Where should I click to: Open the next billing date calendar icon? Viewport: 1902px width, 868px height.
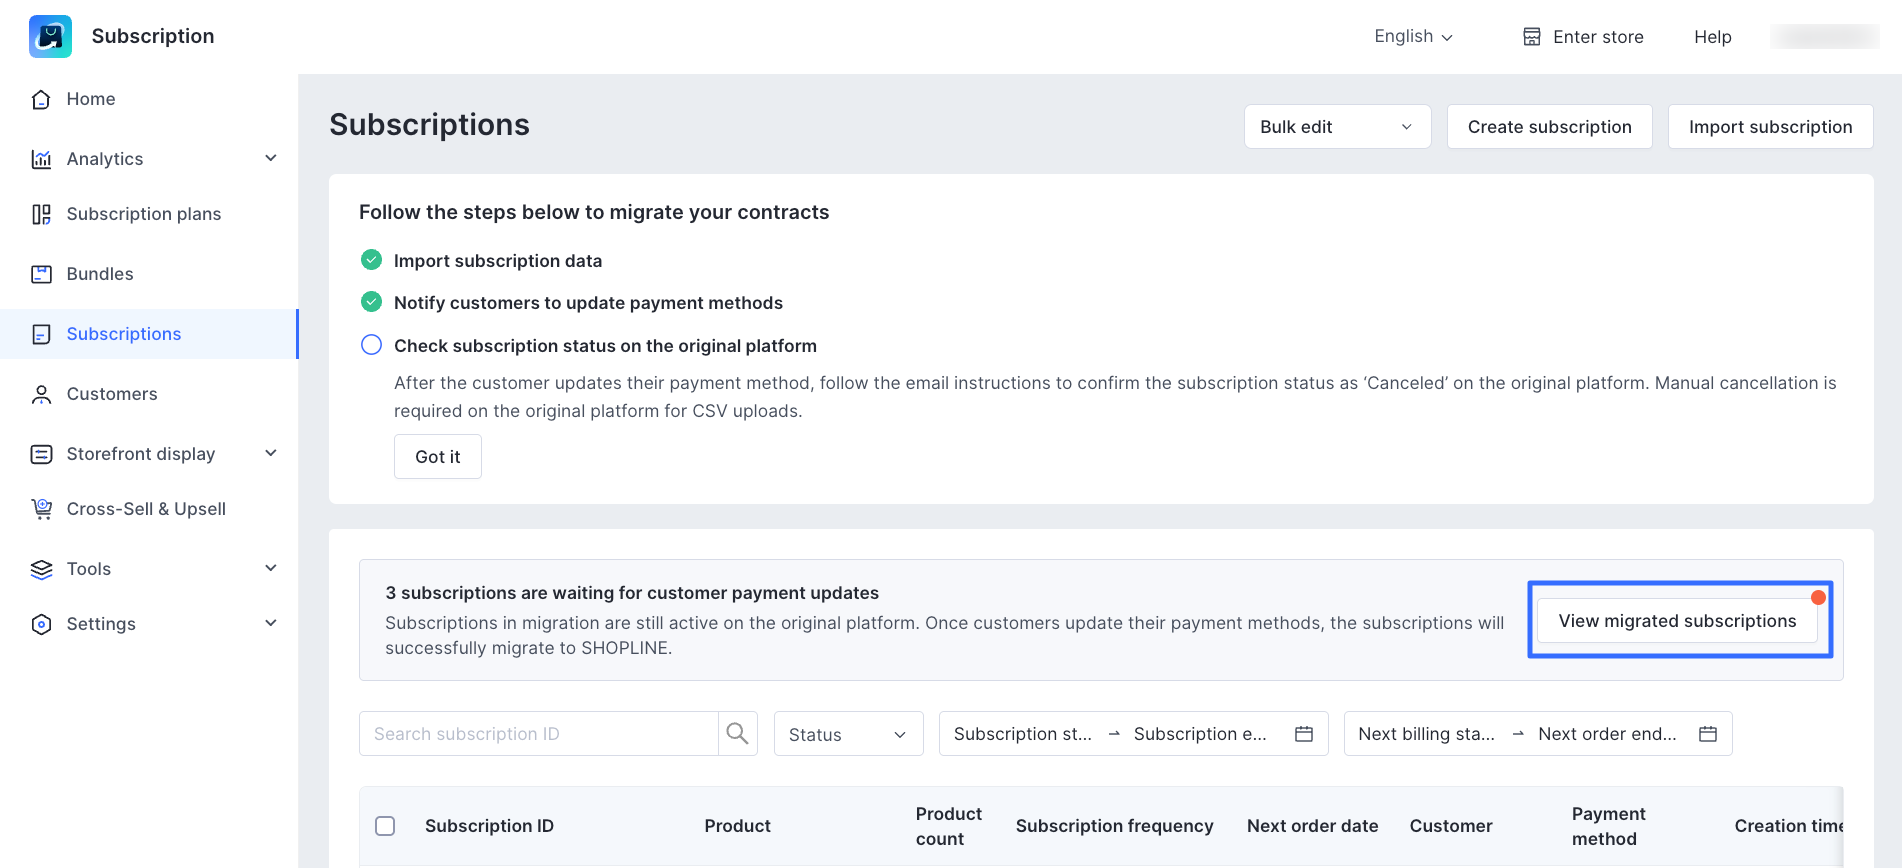coord(1707,734)
